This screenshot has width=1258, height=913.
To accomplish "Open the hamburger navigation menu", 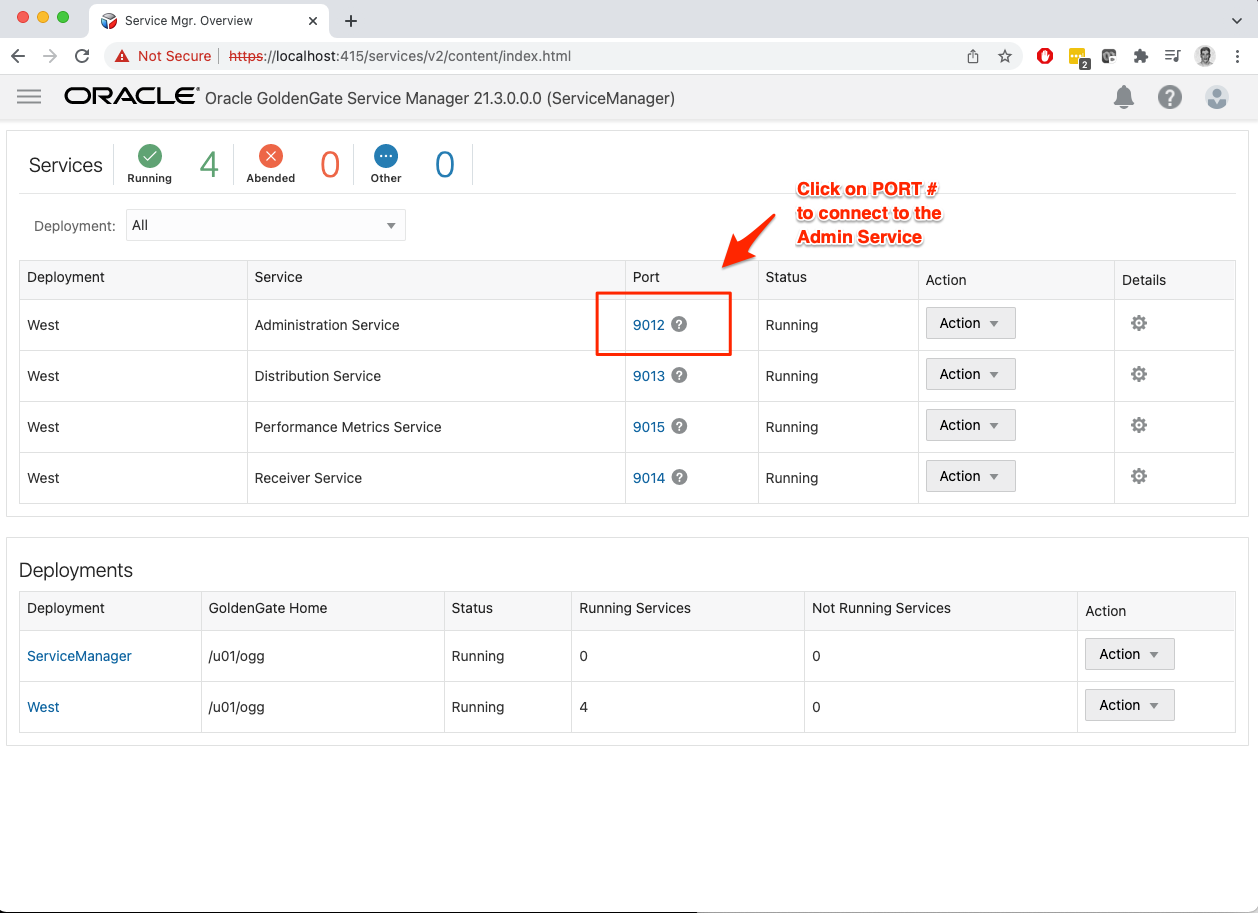I will 29,97.
